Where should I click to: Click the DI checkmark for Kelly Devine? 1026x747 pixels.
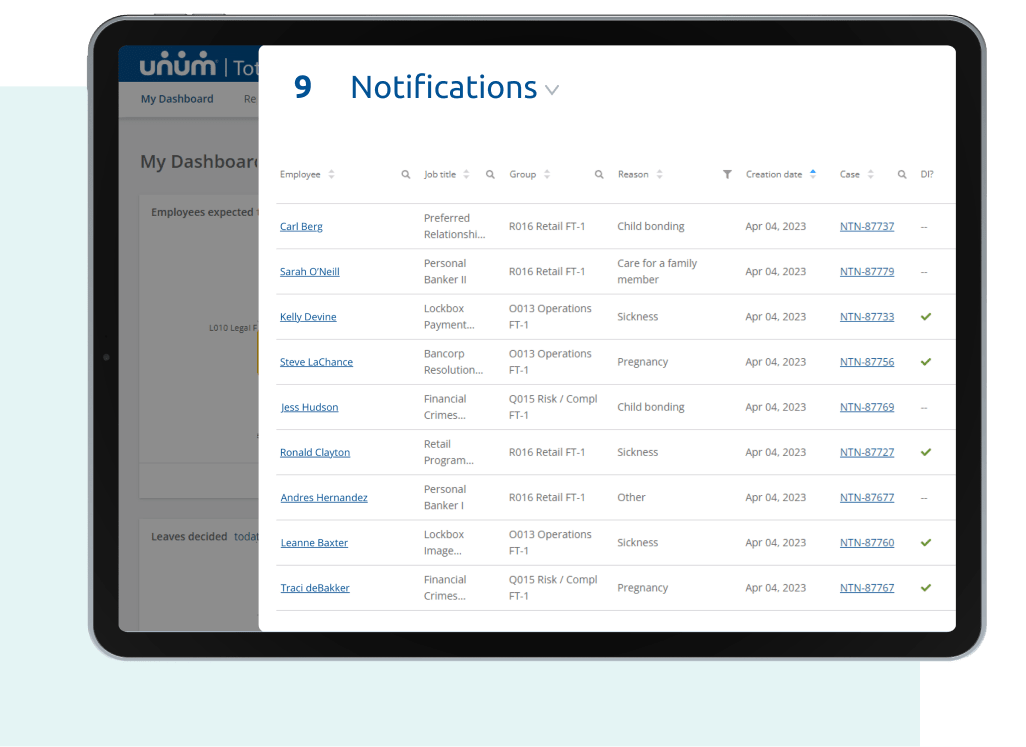coord(925,316)
